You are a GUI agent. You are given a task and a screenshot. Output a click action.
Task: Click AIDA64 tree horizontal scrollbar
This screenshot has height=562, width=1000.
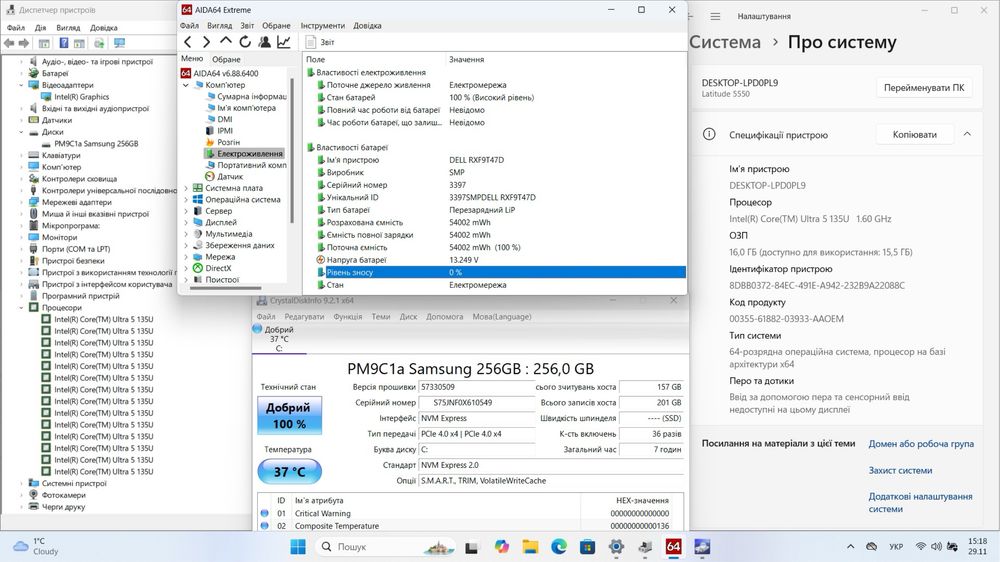(x=226, y=288)
